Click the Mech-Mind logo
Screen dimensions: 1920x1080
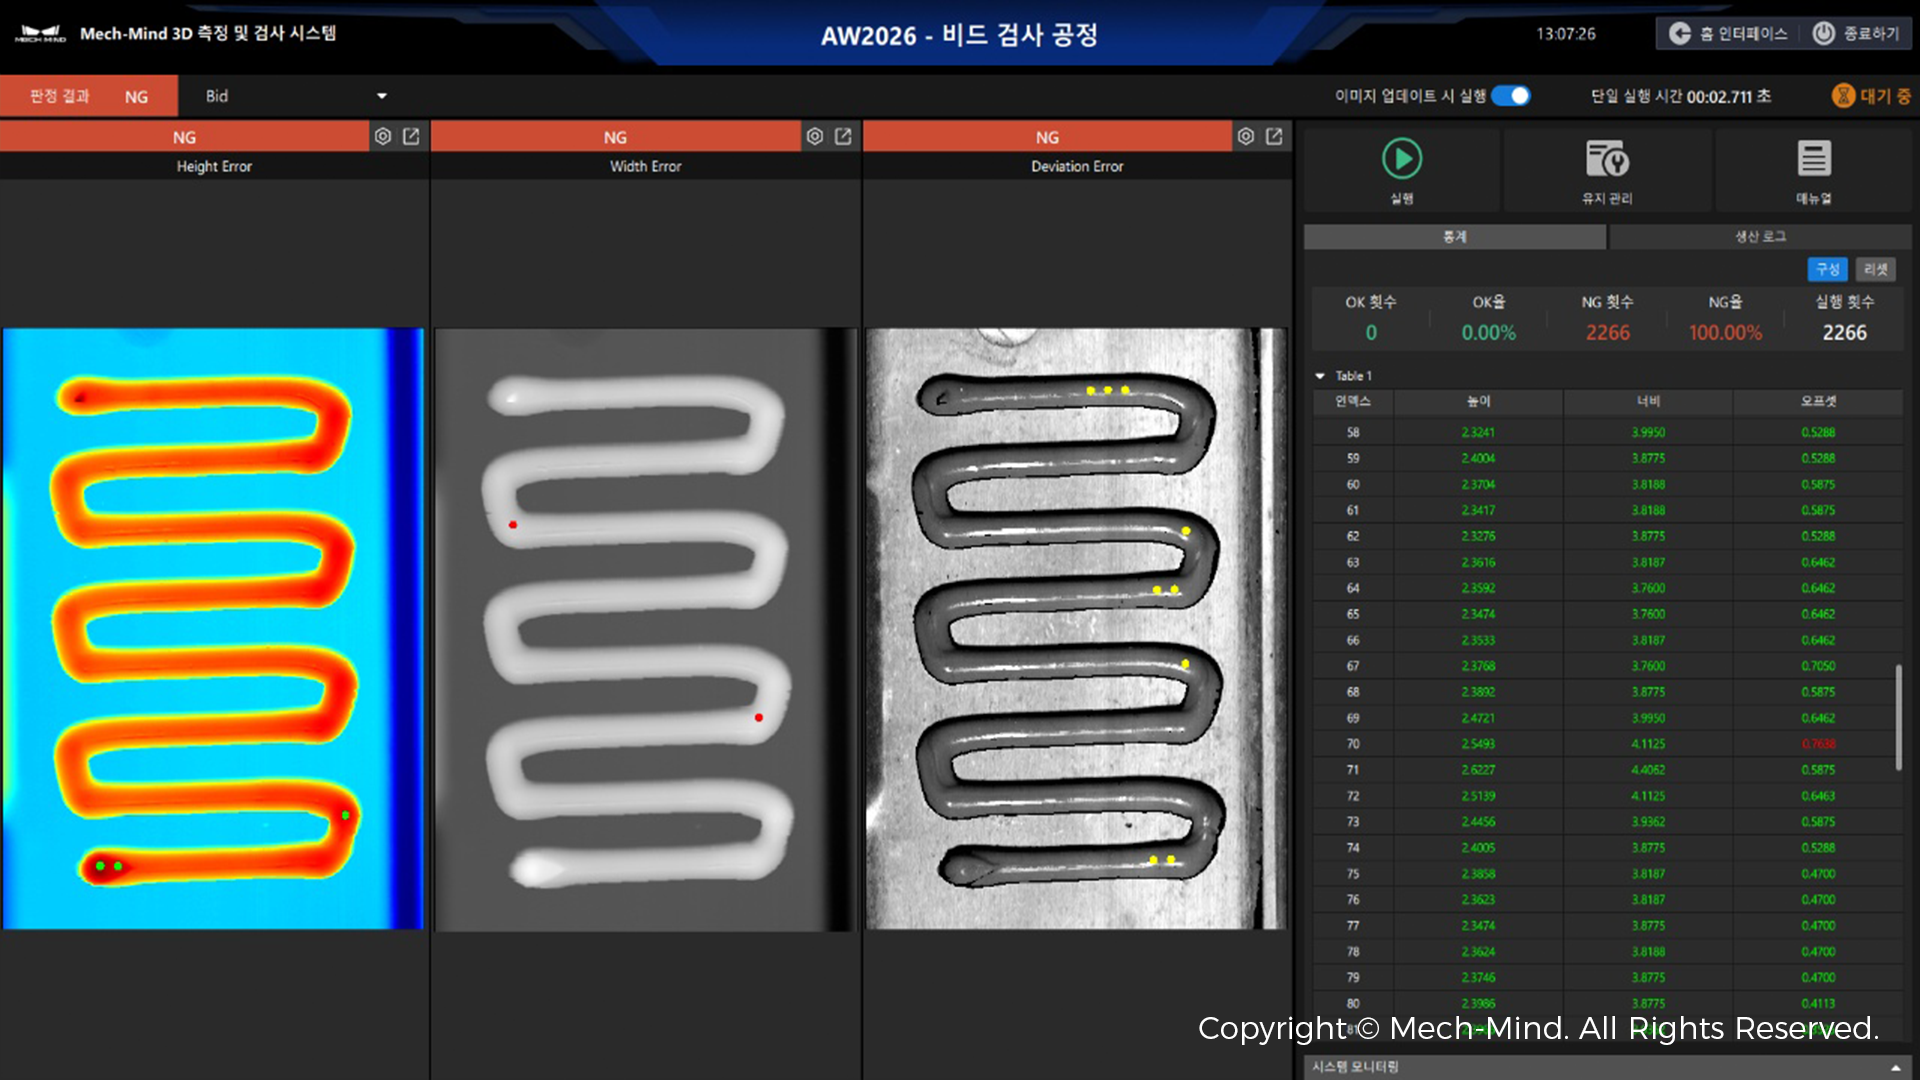[x=40, y=34]
